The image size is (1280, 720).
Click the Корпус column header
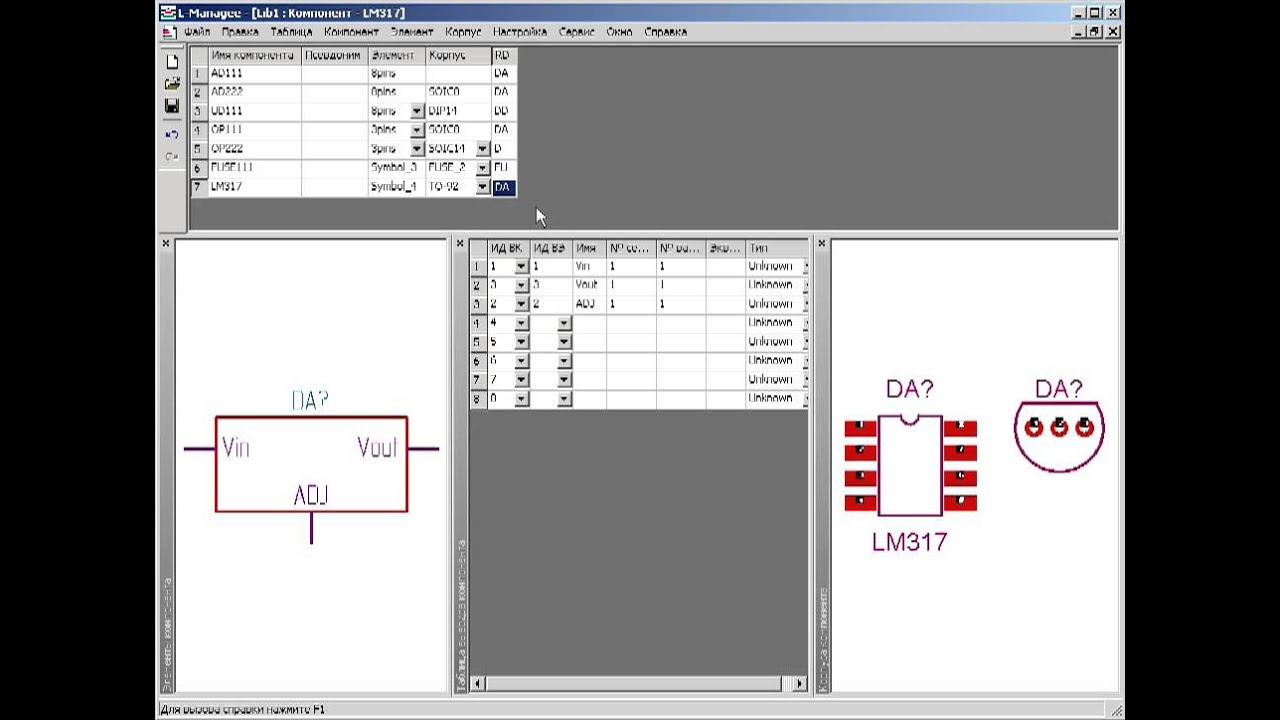[x=458, y=56]
